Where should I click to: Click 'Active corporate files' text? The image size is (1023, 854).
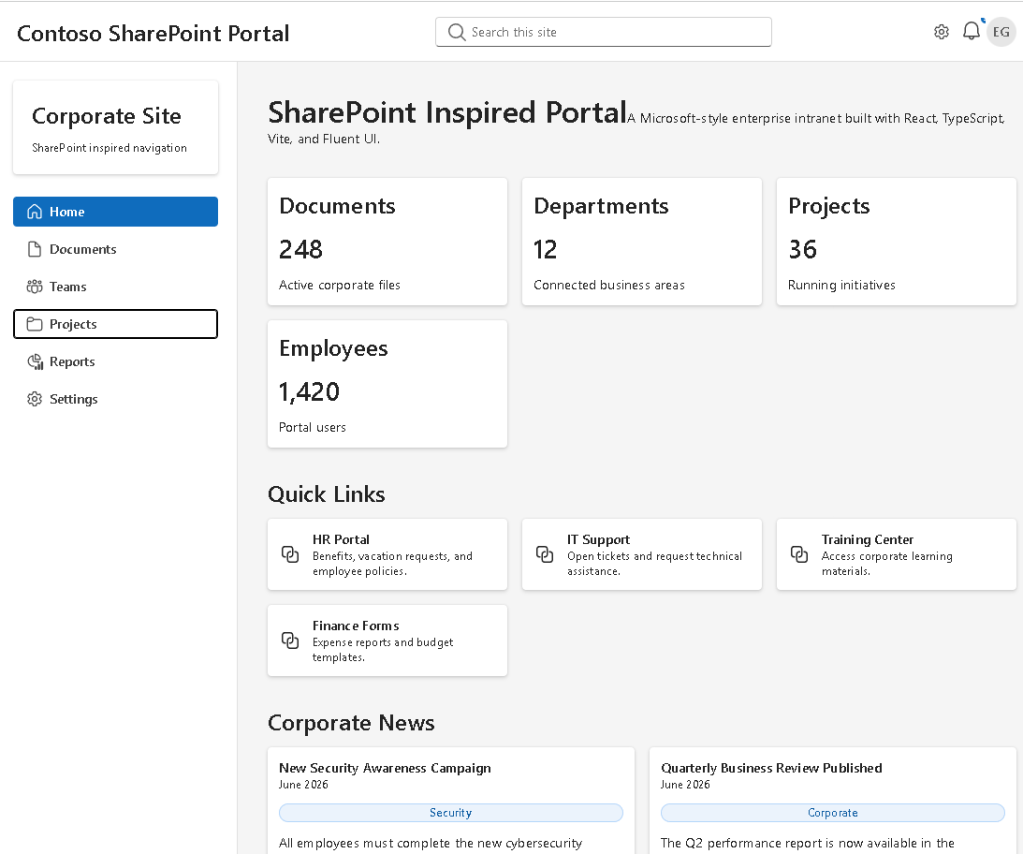[339, 285]
